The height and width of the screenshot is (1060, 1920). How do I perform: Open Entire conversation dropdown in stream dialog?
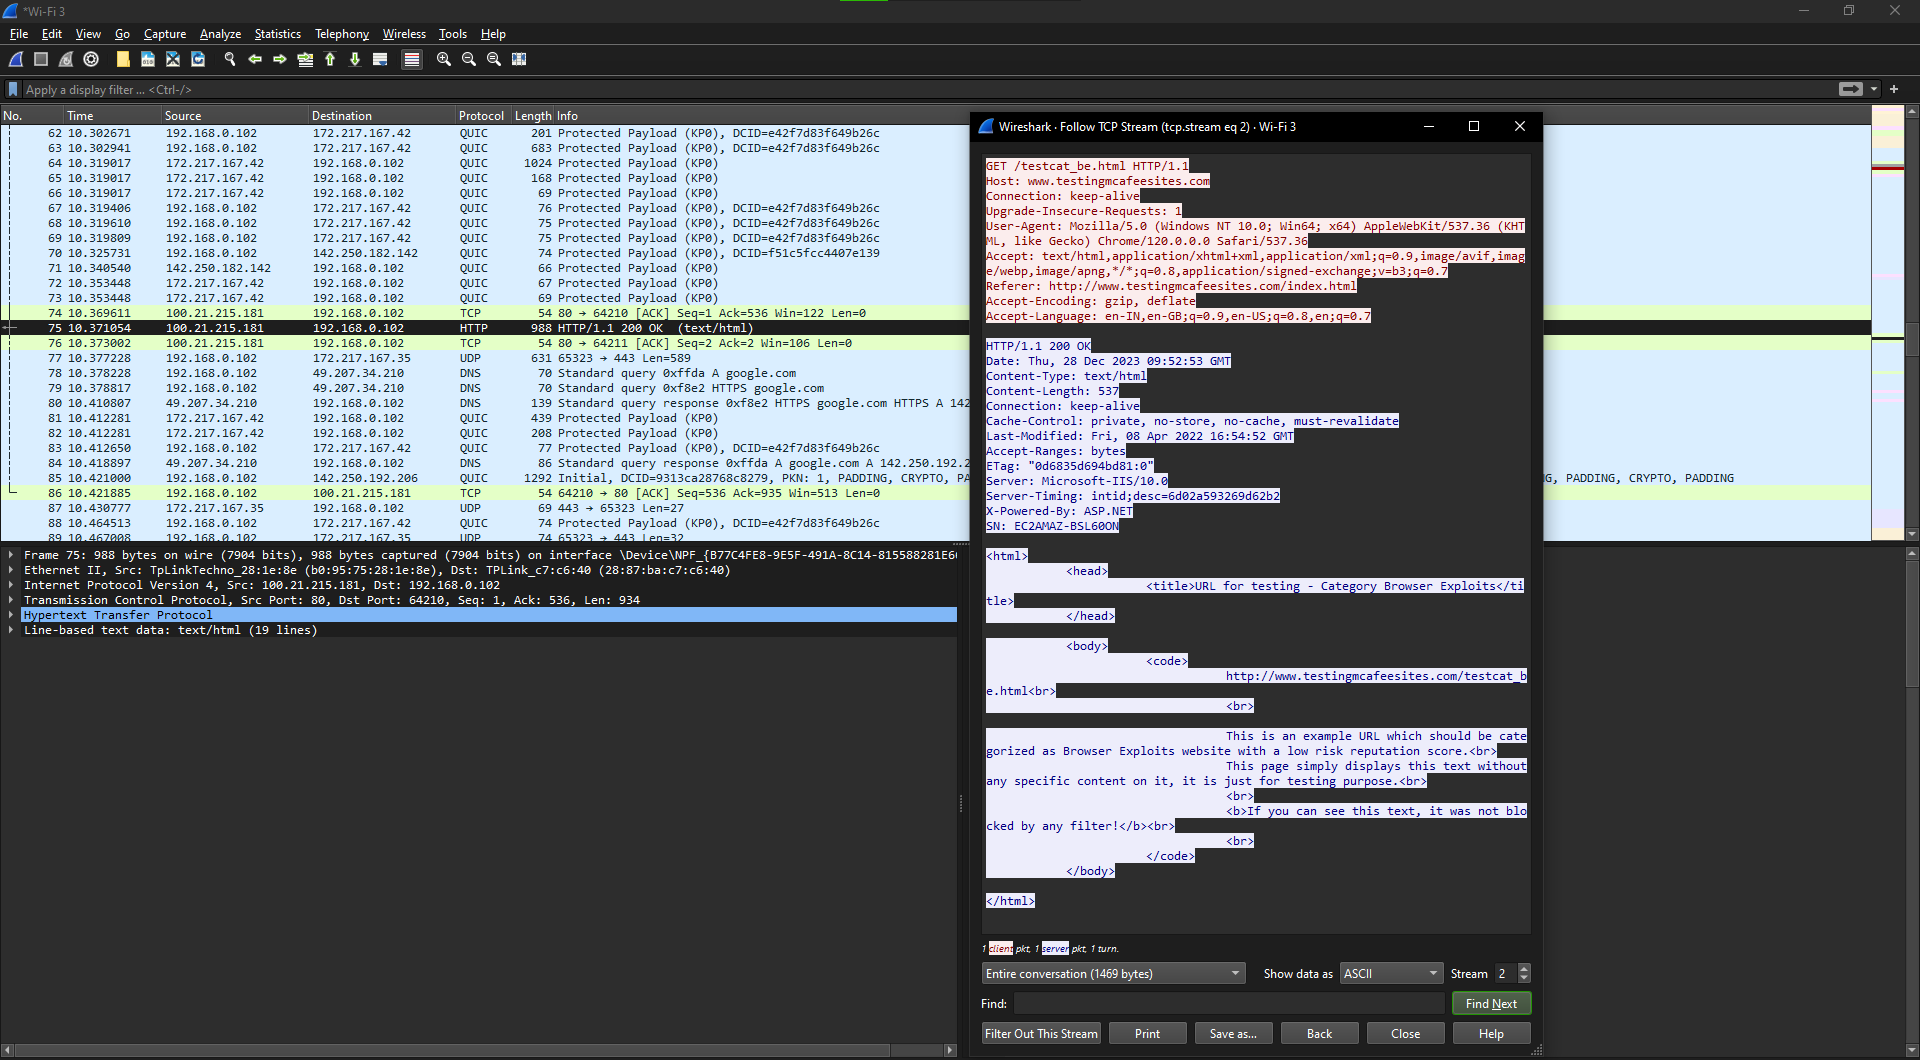pos(1113,973)
